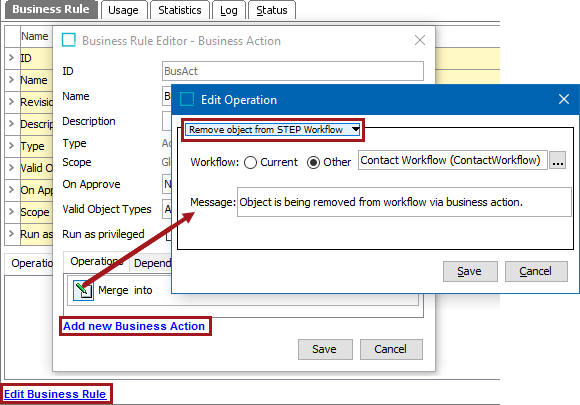Expand the Type row in the table
Viewport: 580px width, 405px height.
[11, 145]
